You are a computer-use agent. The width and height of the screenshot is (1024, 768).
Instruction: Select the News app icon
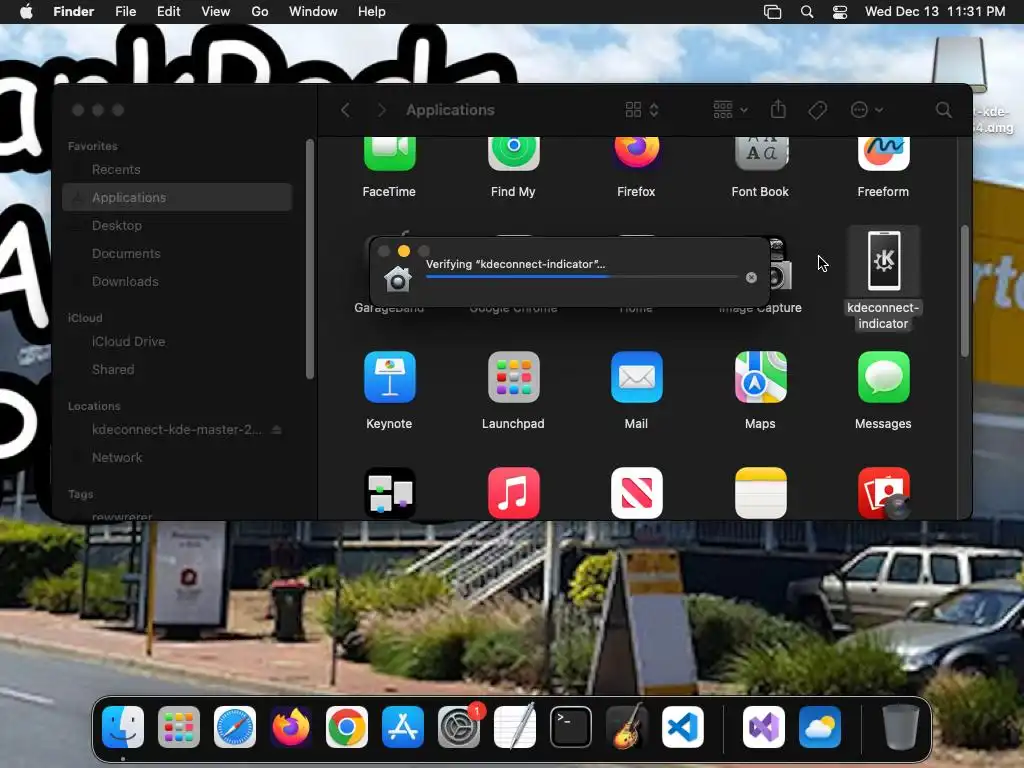point(637,493)
